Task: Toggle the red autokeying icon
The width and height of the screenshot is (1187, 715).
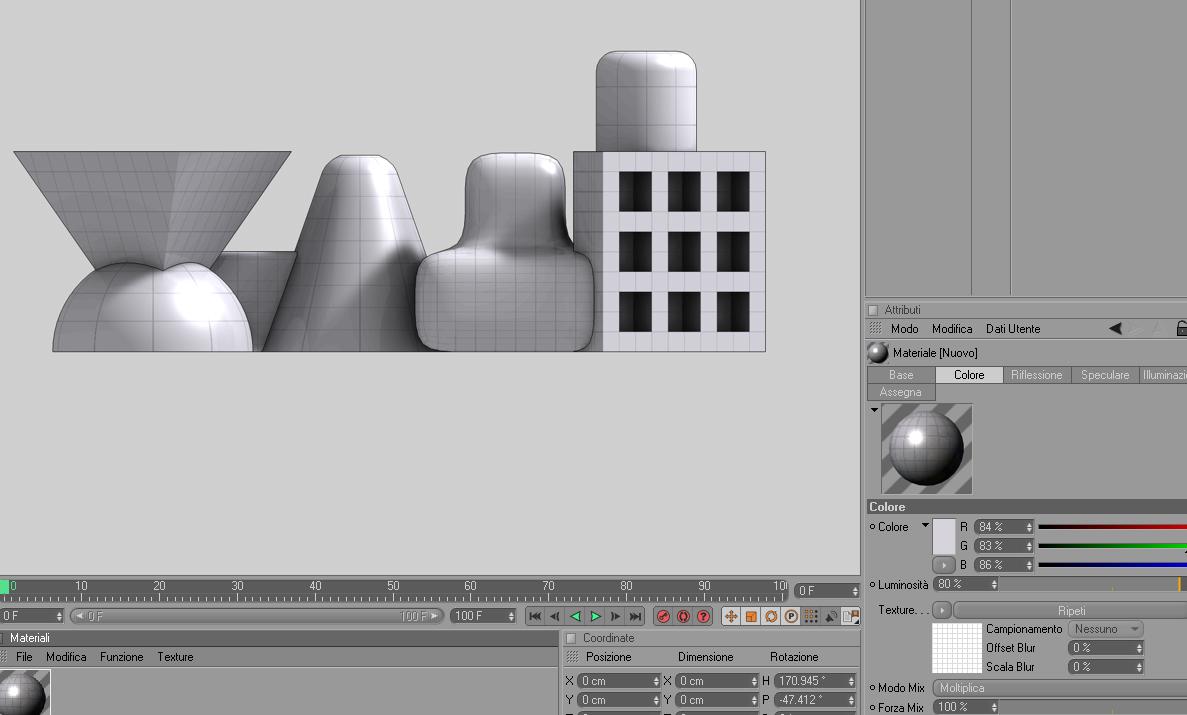Action: click(x=683, y=617)
